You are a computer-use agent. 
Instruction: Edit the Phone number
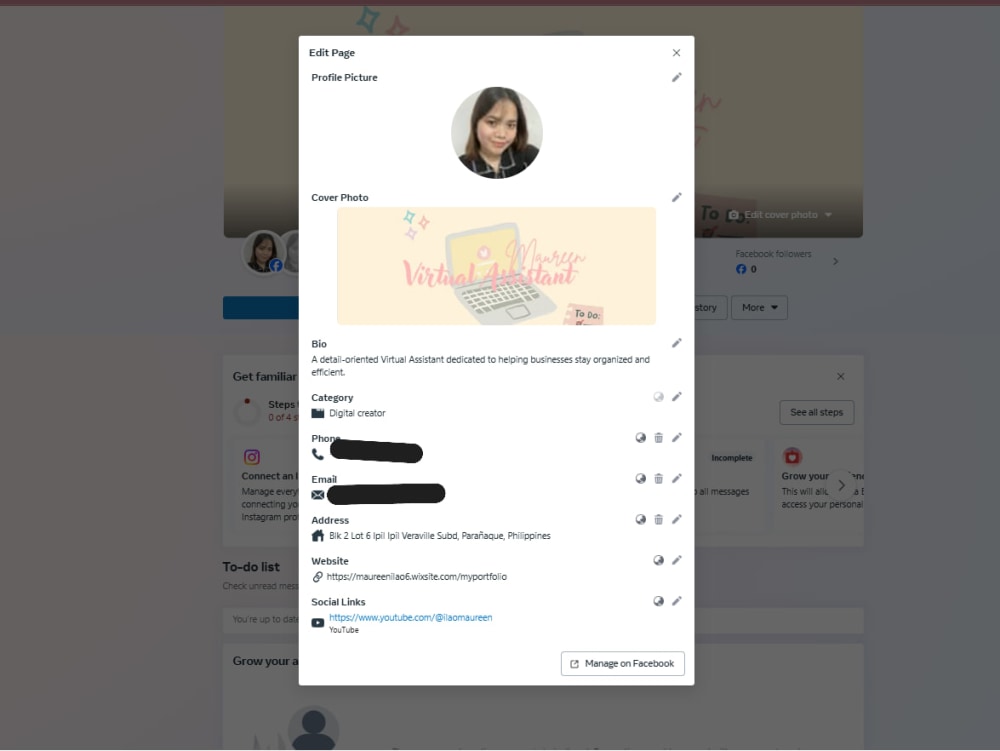[677, 437]
